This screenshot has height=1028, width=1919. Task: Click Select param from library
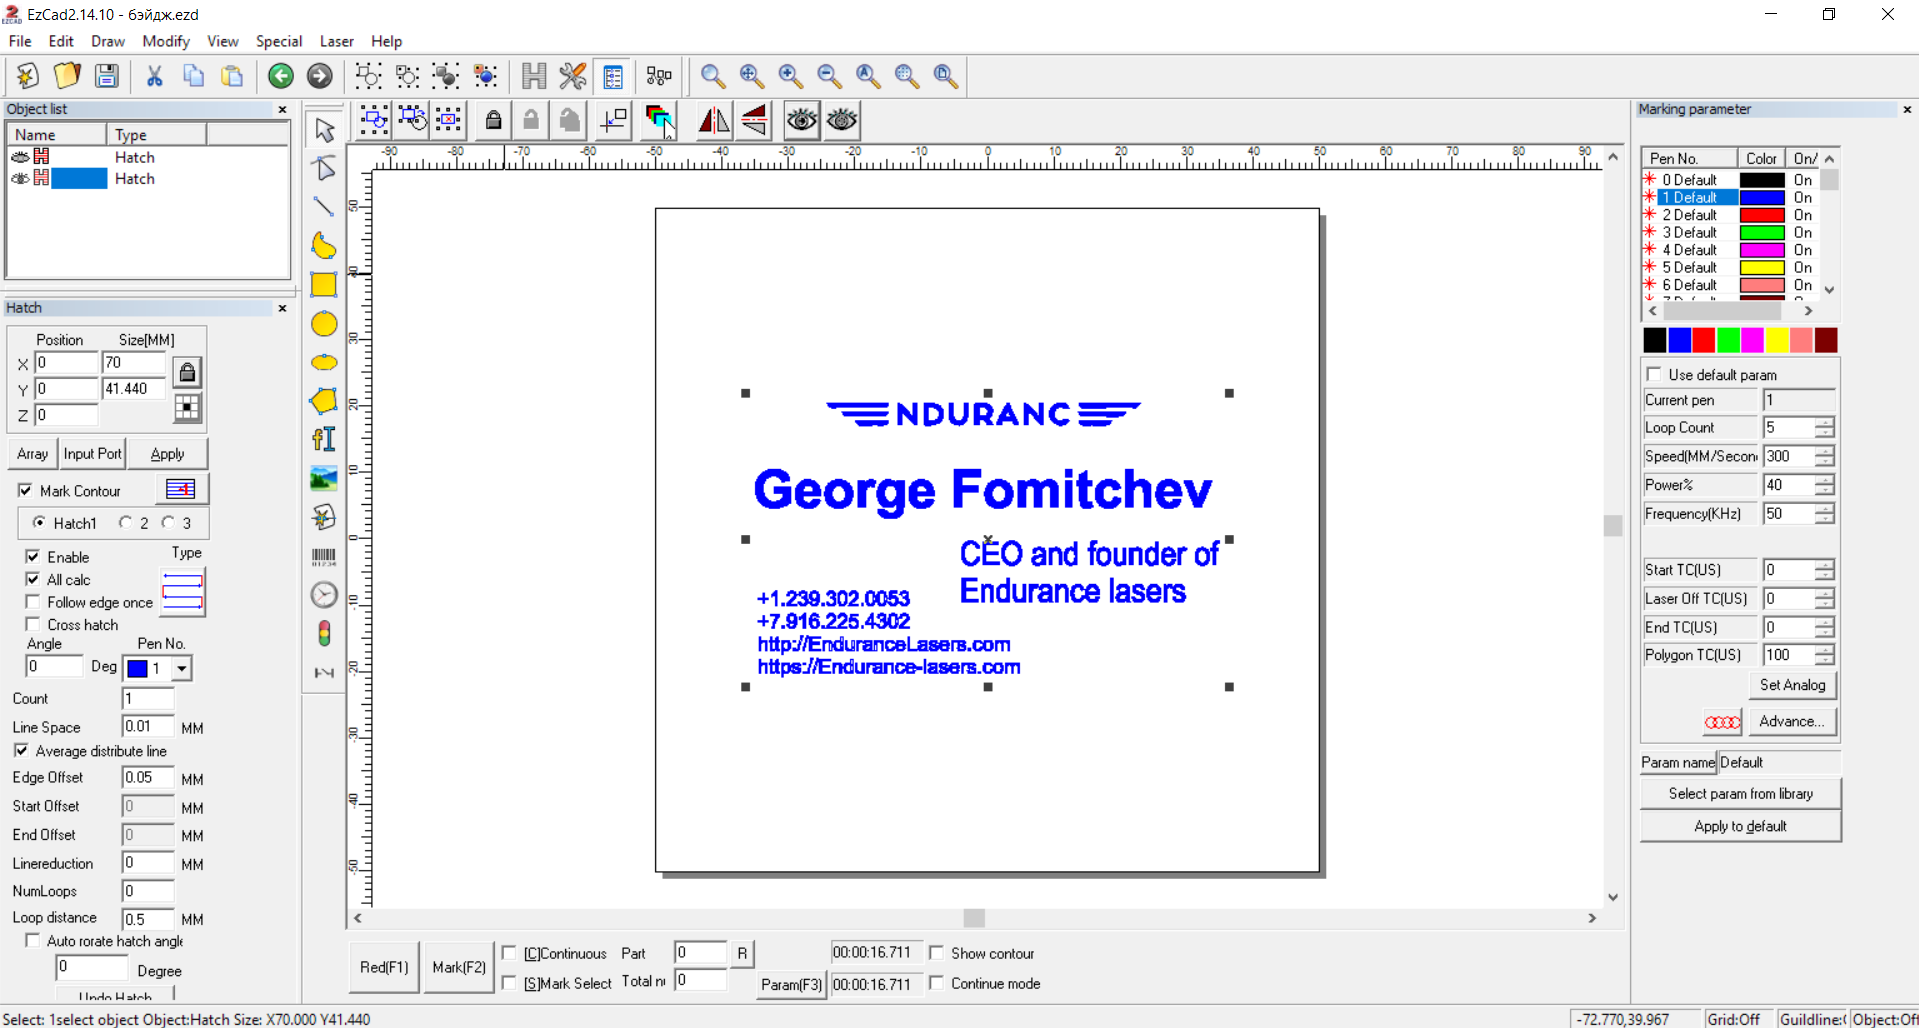pyautogui.click(x=1740, y=794)
